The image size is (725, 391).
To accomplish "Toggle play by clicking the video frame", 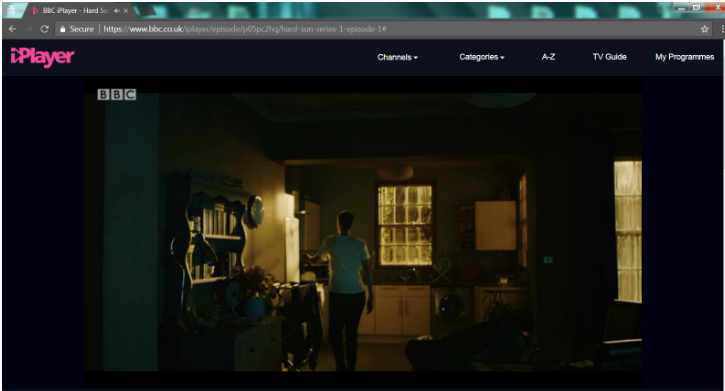I will coord(362,232).
